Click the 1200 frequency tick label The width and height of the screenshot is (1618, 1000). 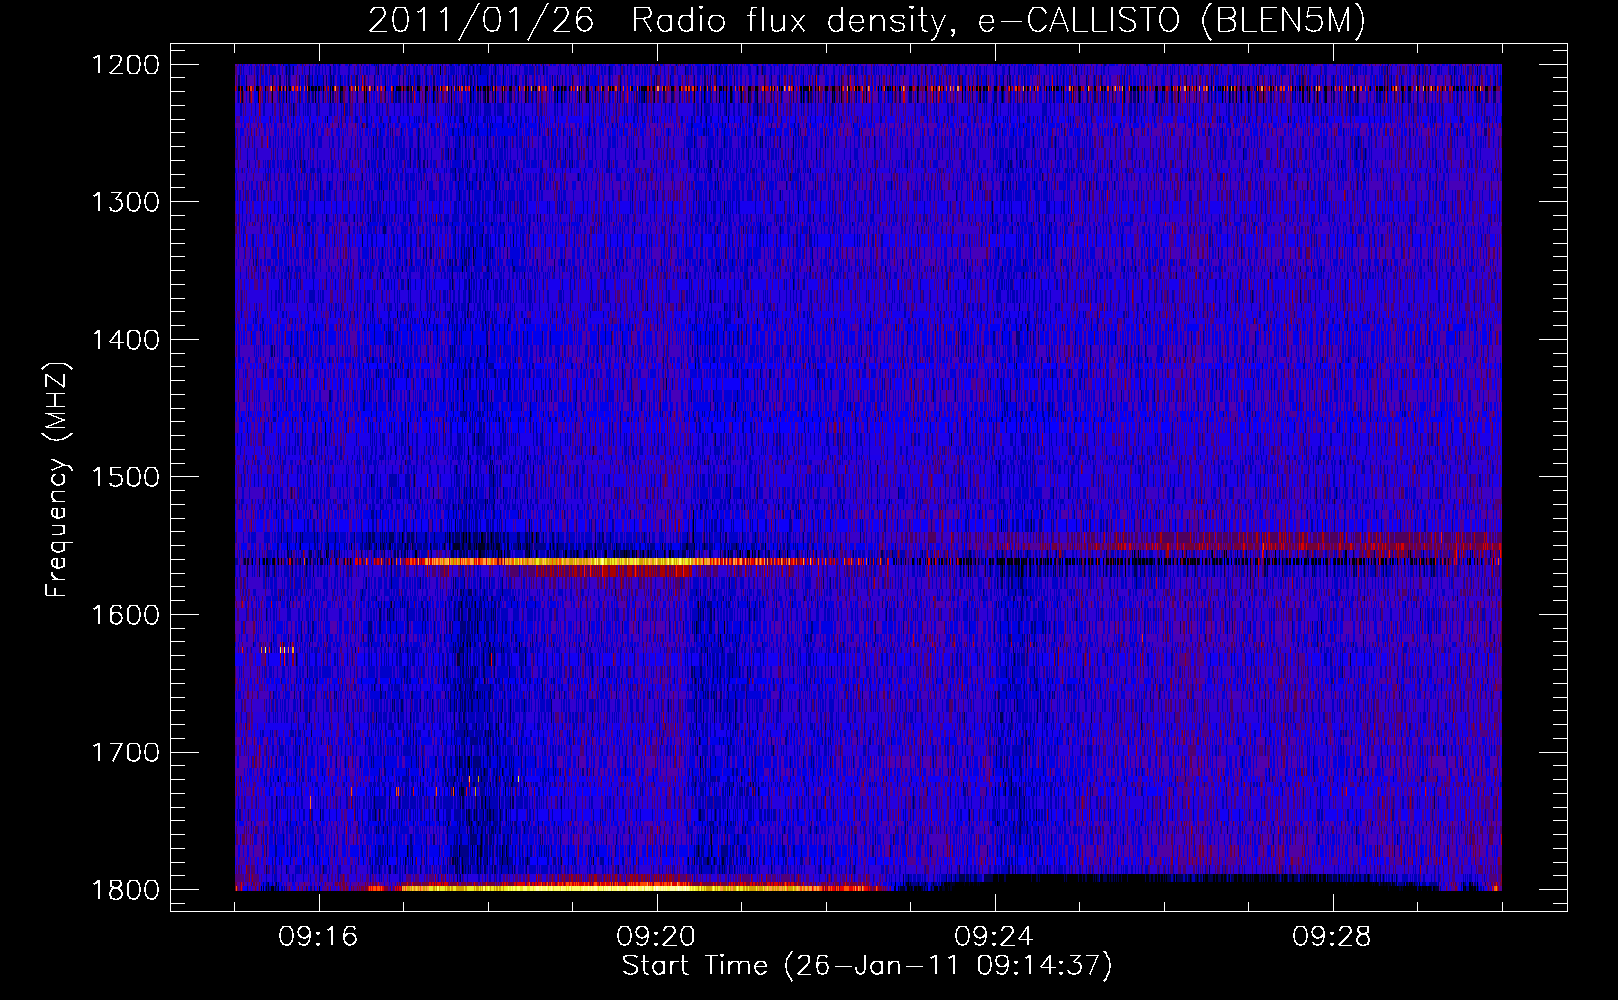125,65
